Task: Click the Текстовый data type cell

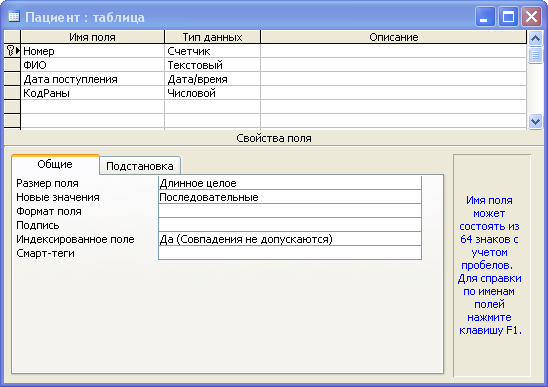Action: tap(212, 65)
